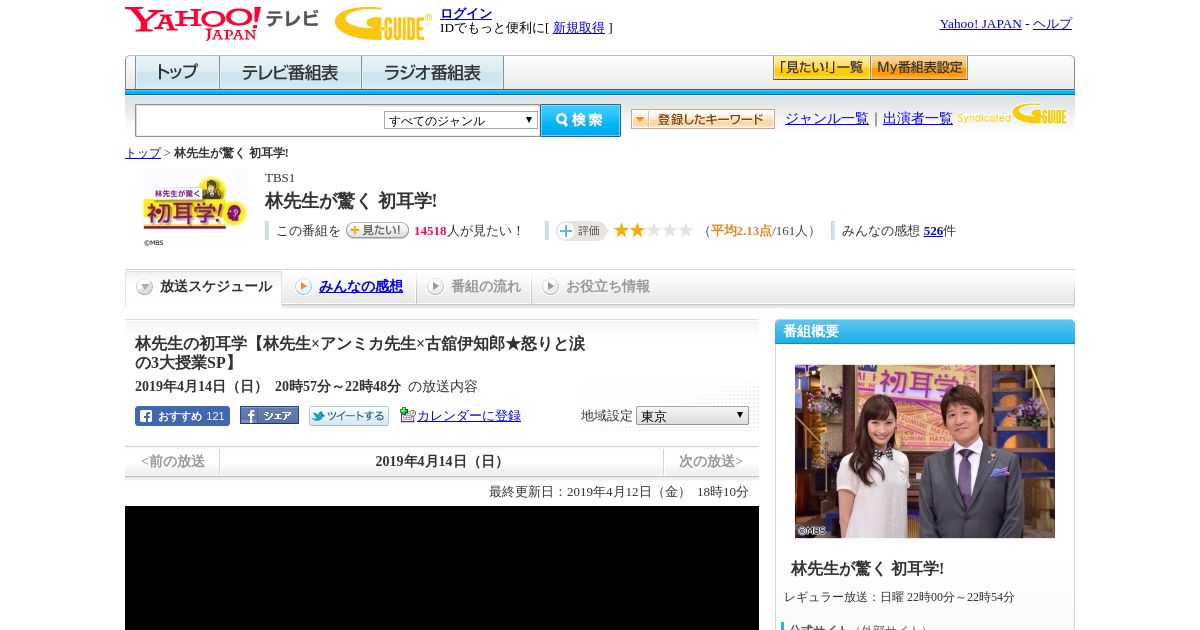The image size is (1200, 630).
Task: Select the 番組の流れ tab
Action: click(x=474, y=287)
